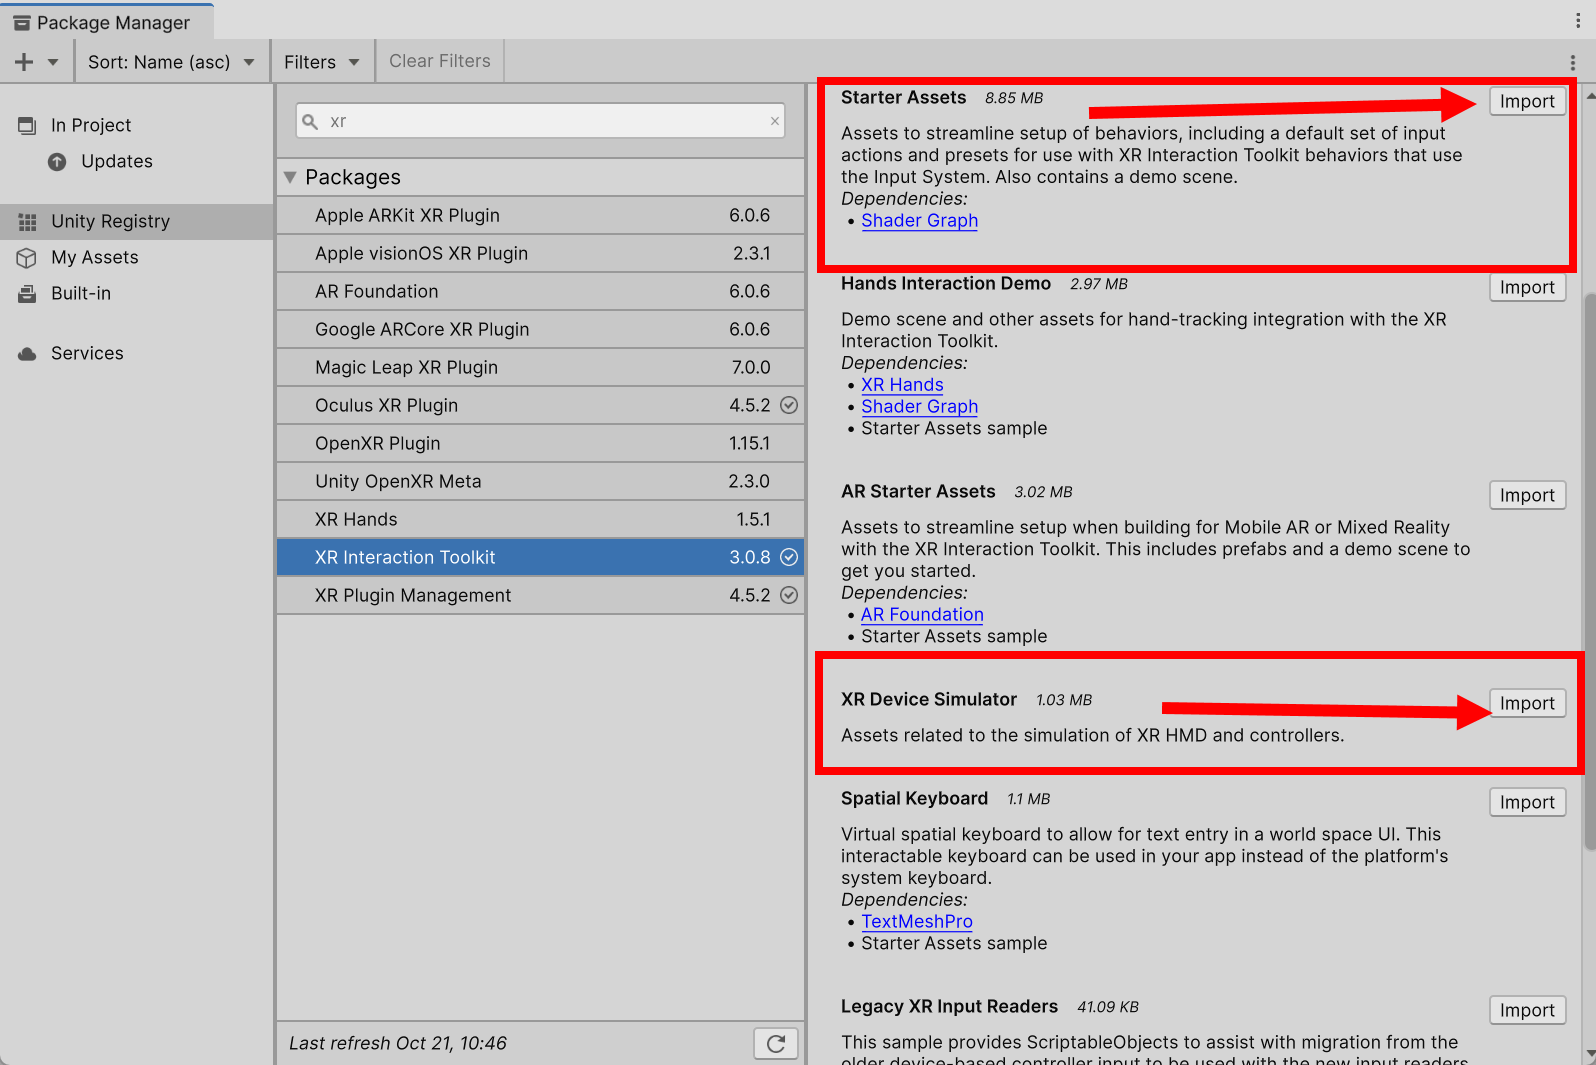Open Shader Graph link under Hands Interaction Demo
Viewport: 1596px width, 1065px height.
pyautogui.click(x=919, y=407)
